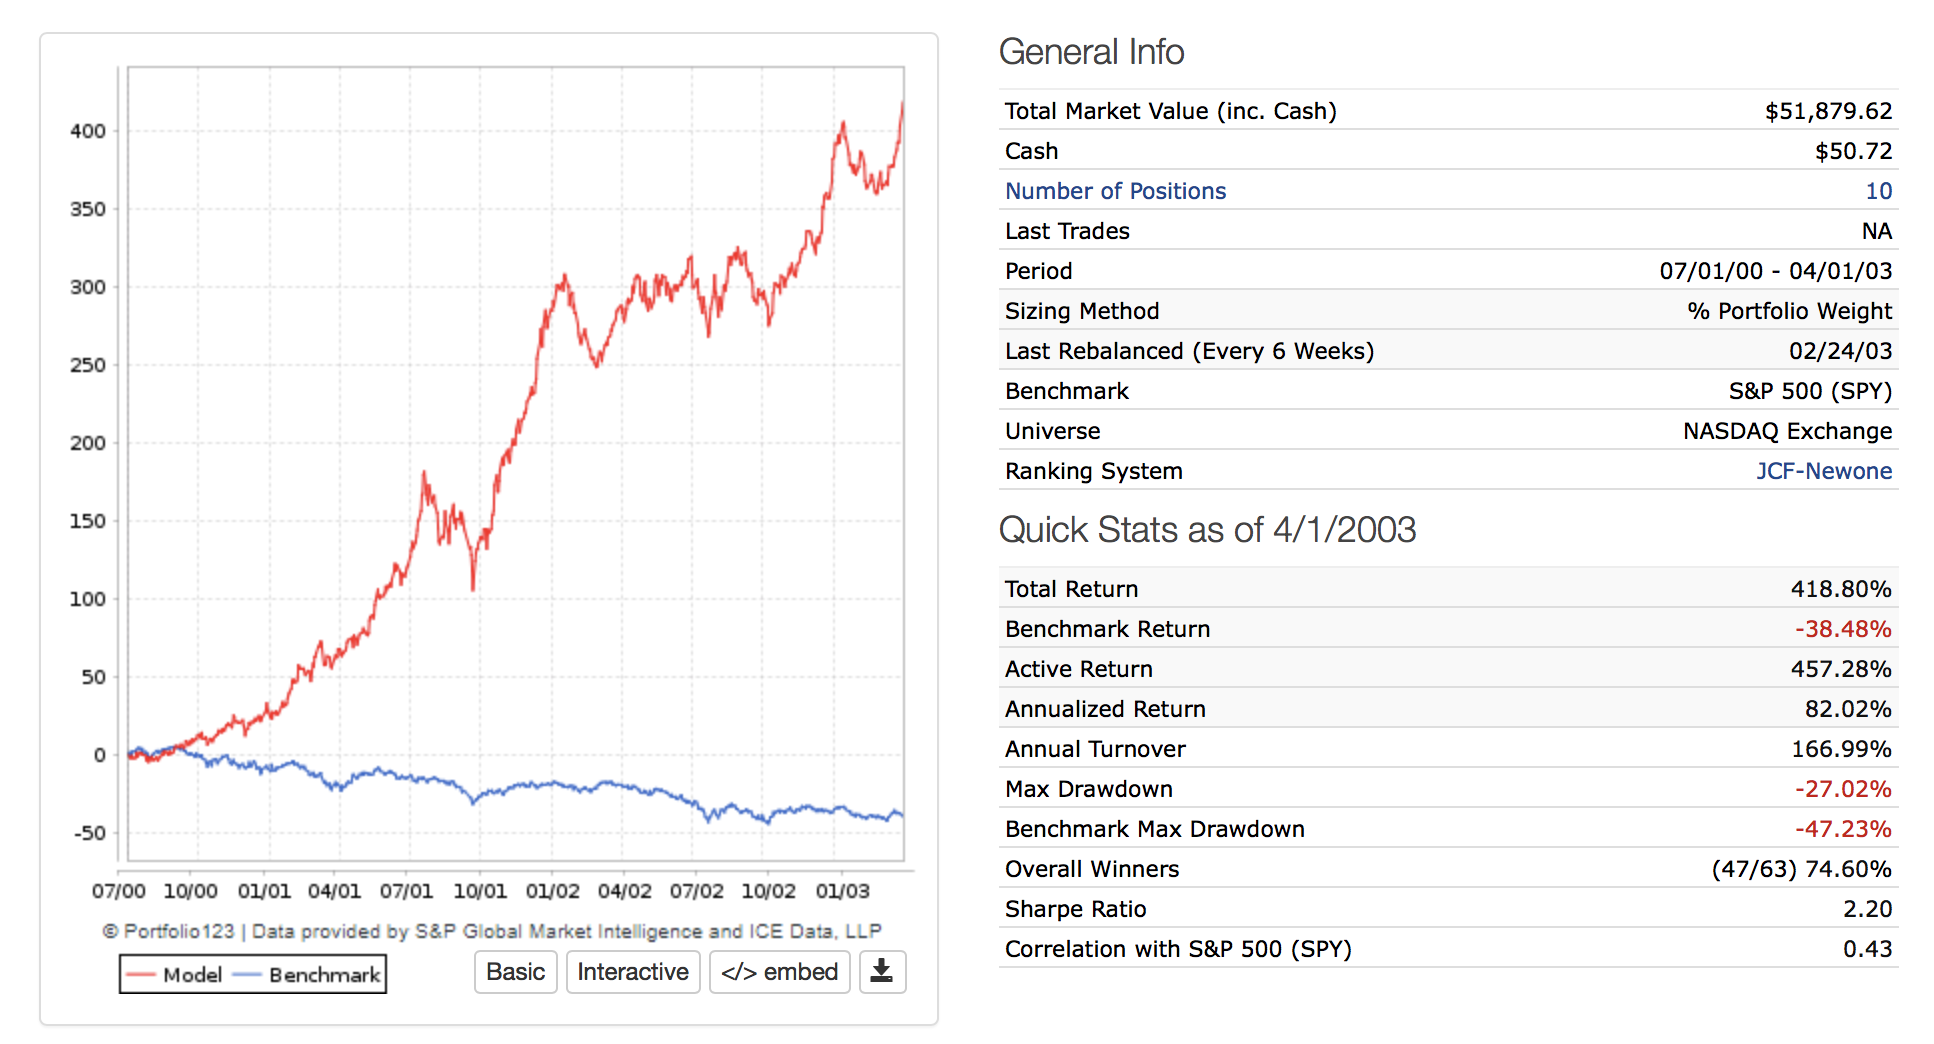Screen dimensions: 1934x1044
Task: Click the Sharpe Ratio row label
Action: [1075, 909]
